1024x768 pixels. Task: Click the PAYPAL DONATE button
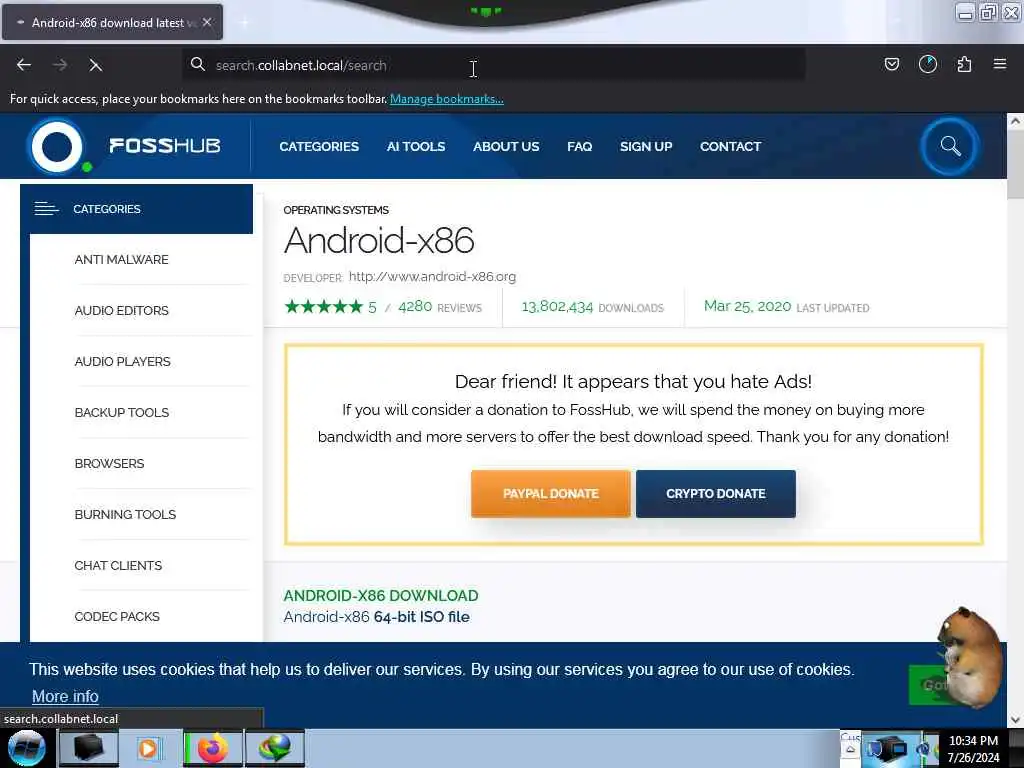coord(551,494)
